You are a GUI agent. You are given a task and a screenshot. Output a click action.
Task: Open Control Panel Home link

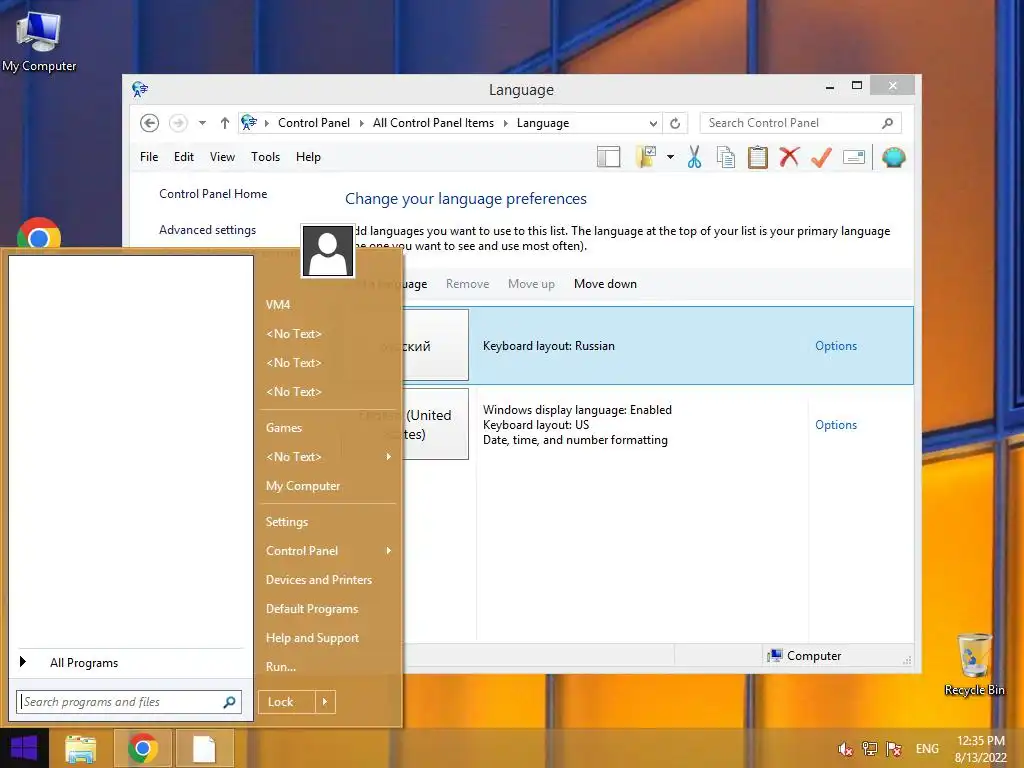coord(213,194)
